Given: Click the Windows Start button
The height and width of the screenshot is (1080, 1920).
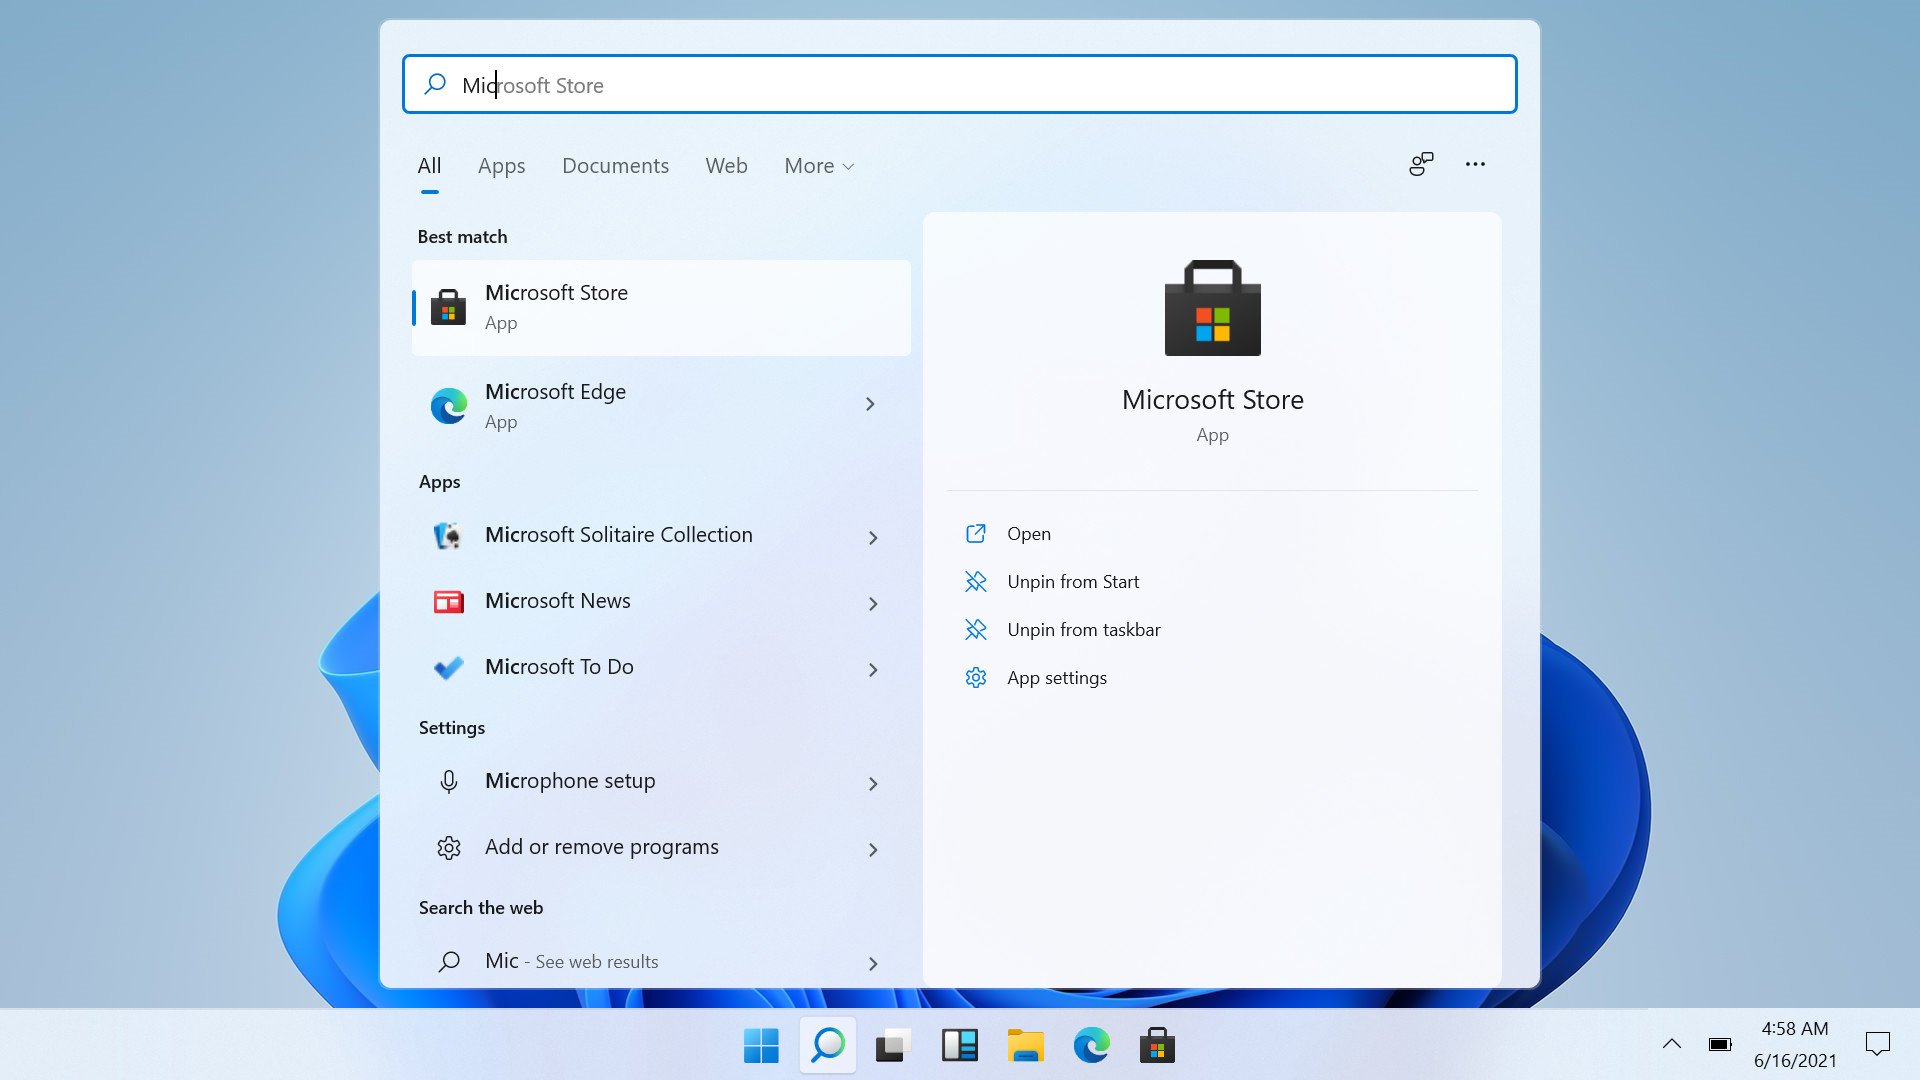Looking at the screenshot, I should pos(760,1048).
